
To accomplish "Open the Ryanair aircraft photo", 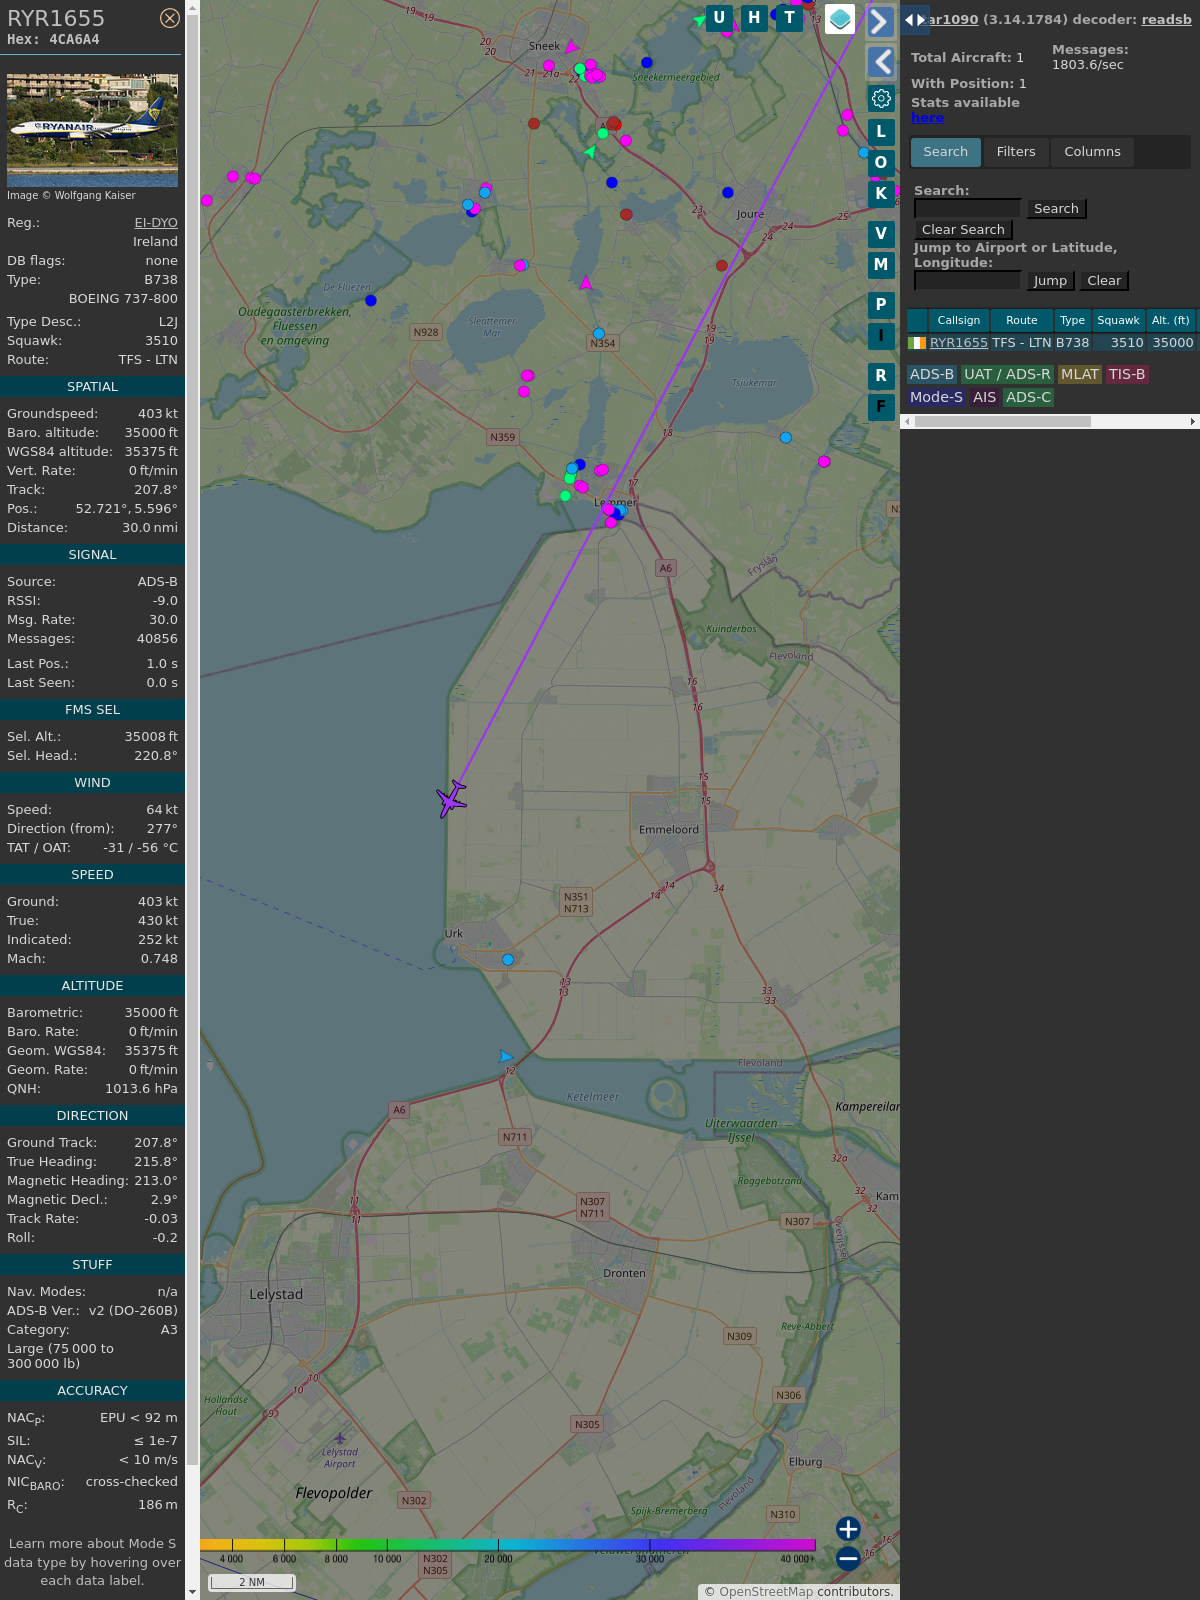I will click(92, 130).
